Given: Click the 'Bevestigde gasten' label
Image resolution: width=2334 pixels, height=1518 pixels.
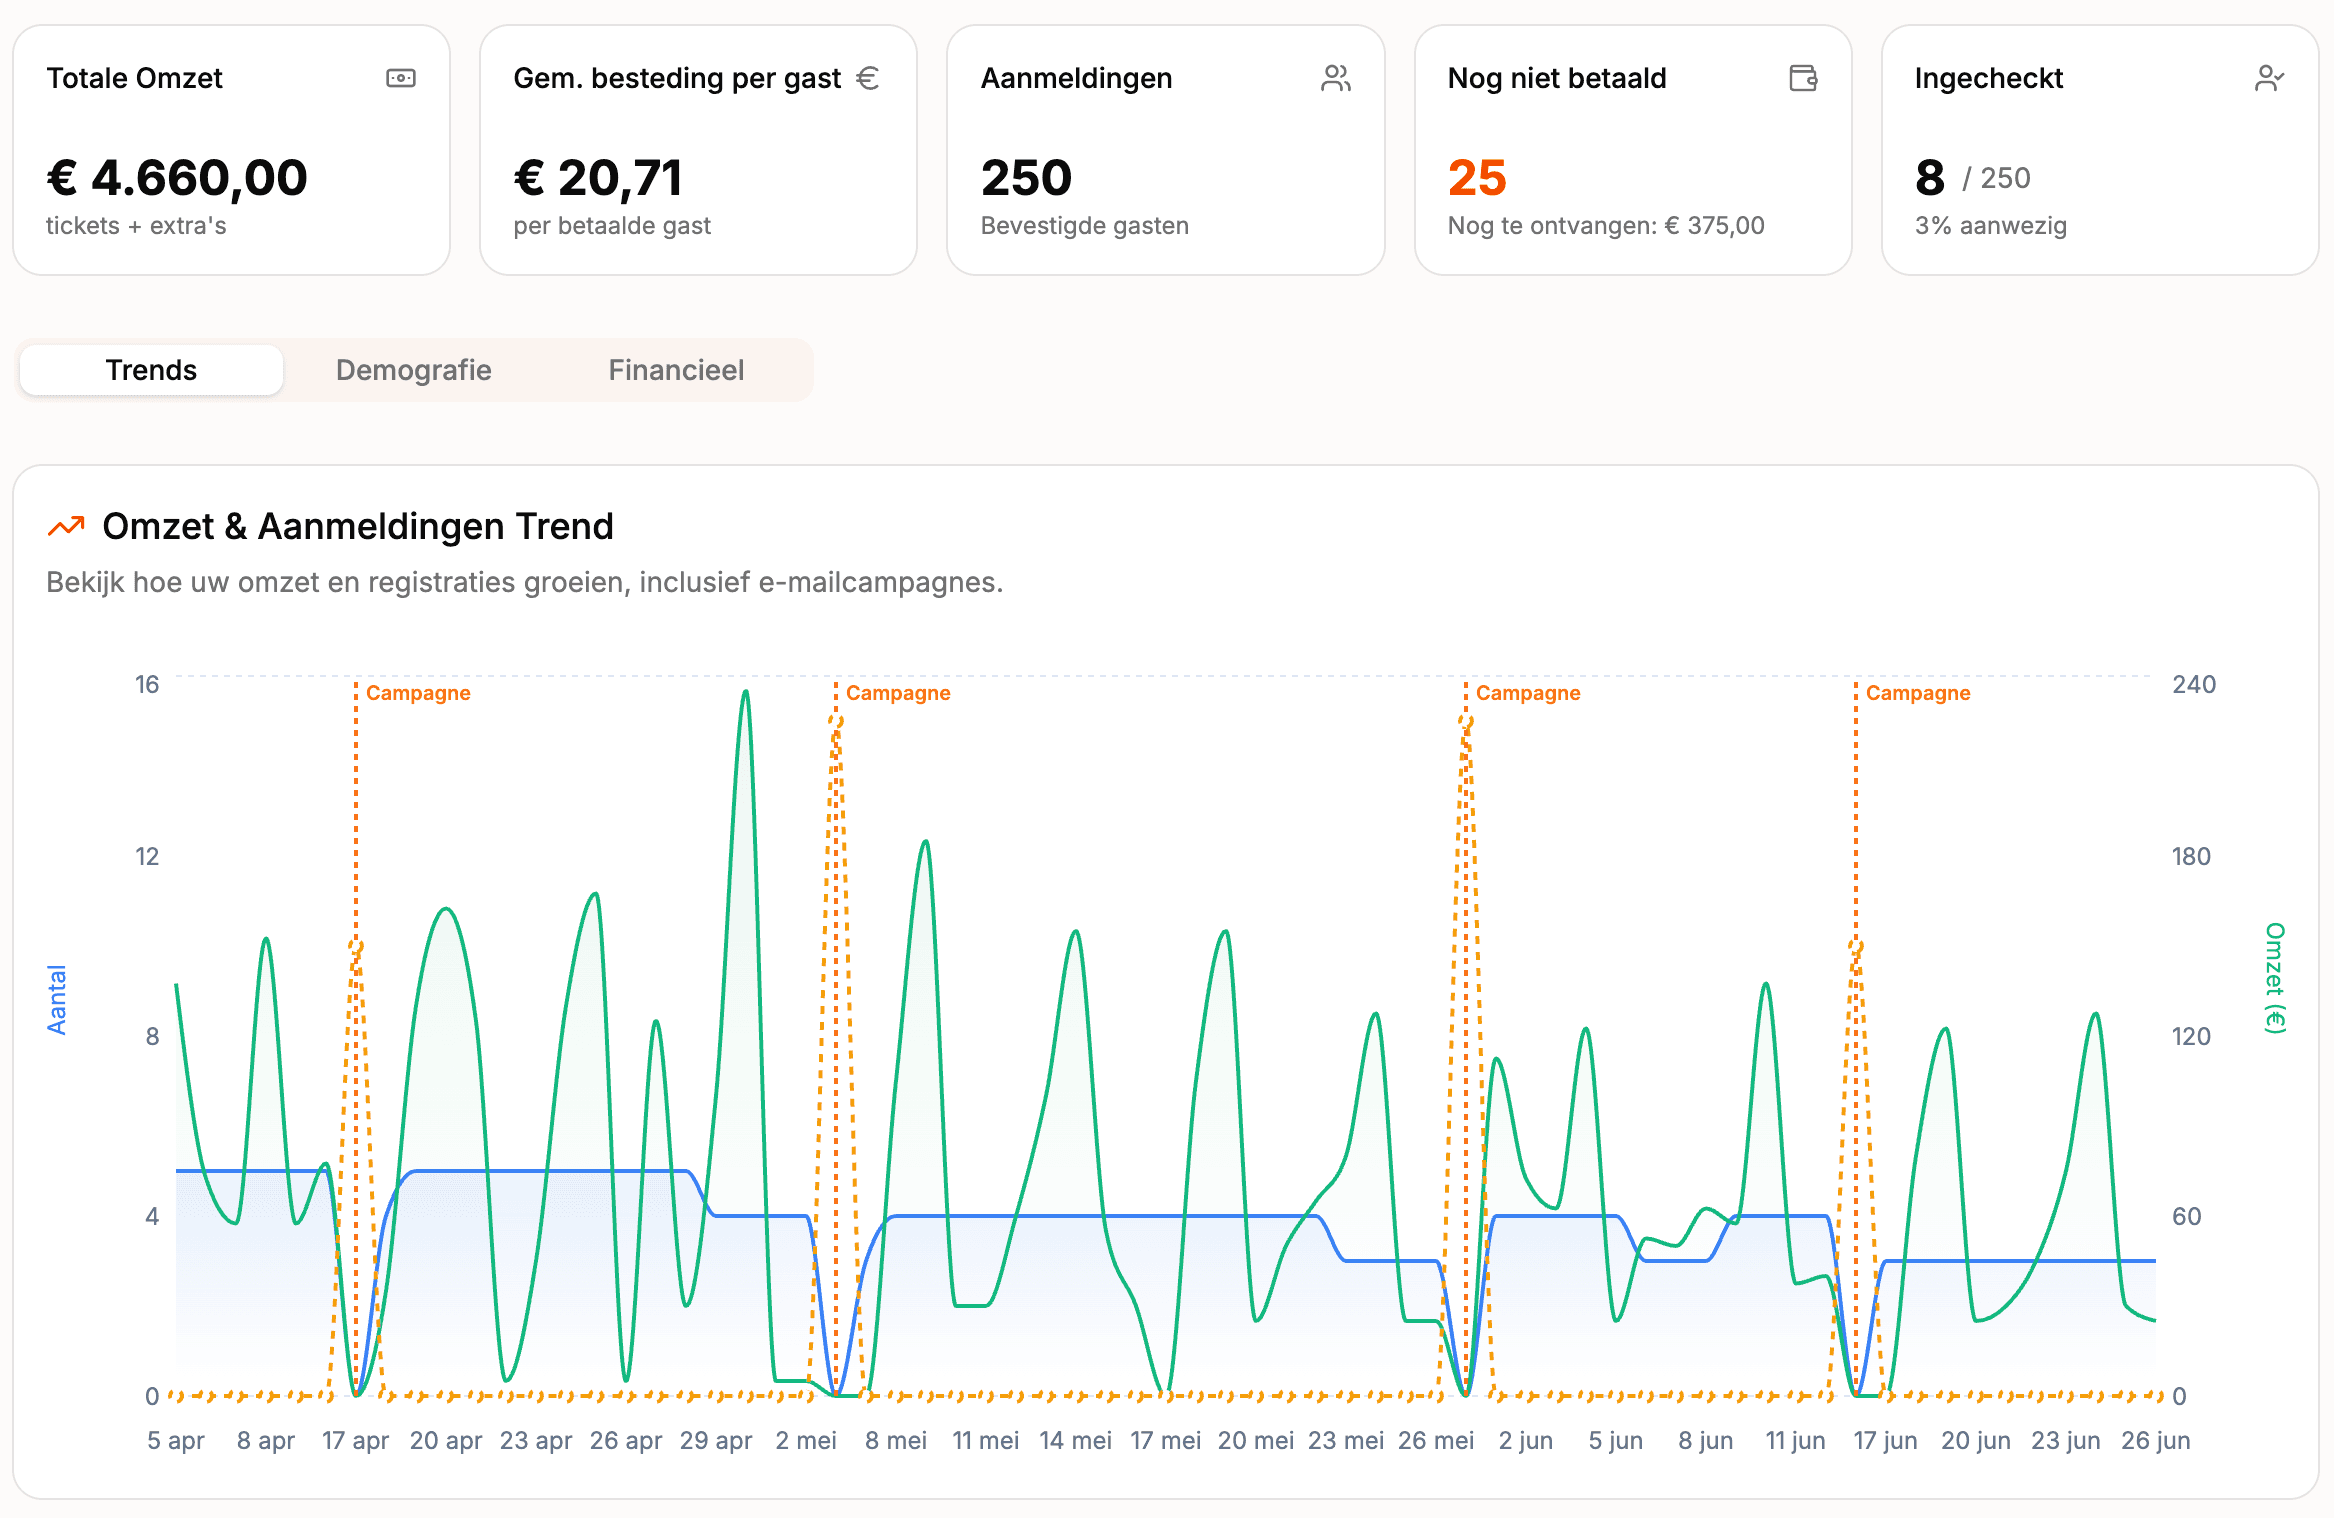Looking at the screenshot, I should coord(1085,226).
